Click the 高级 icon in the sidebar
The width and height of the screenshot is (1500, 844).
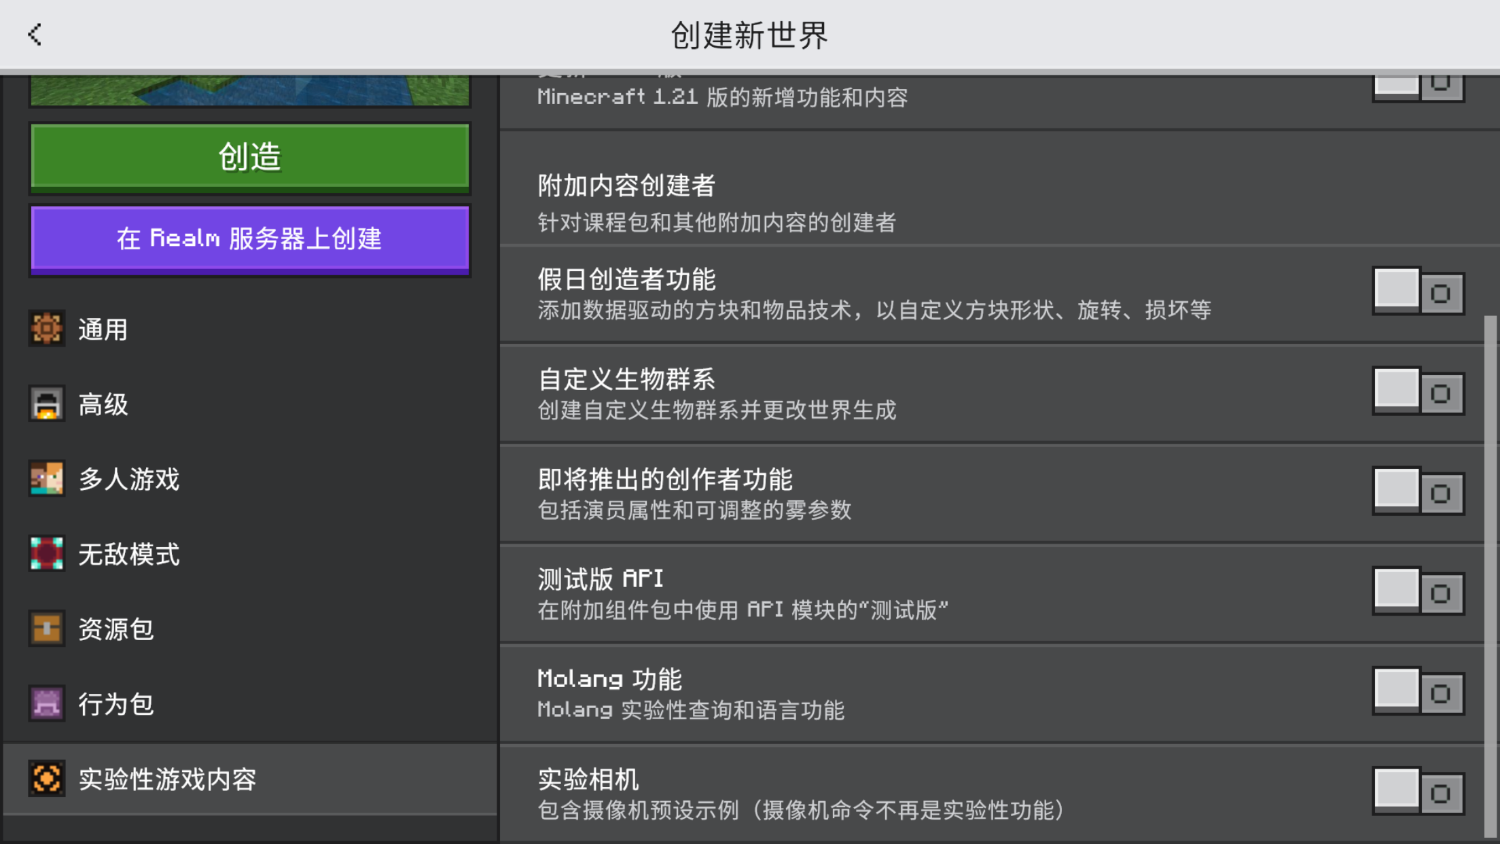pos(46,404)
